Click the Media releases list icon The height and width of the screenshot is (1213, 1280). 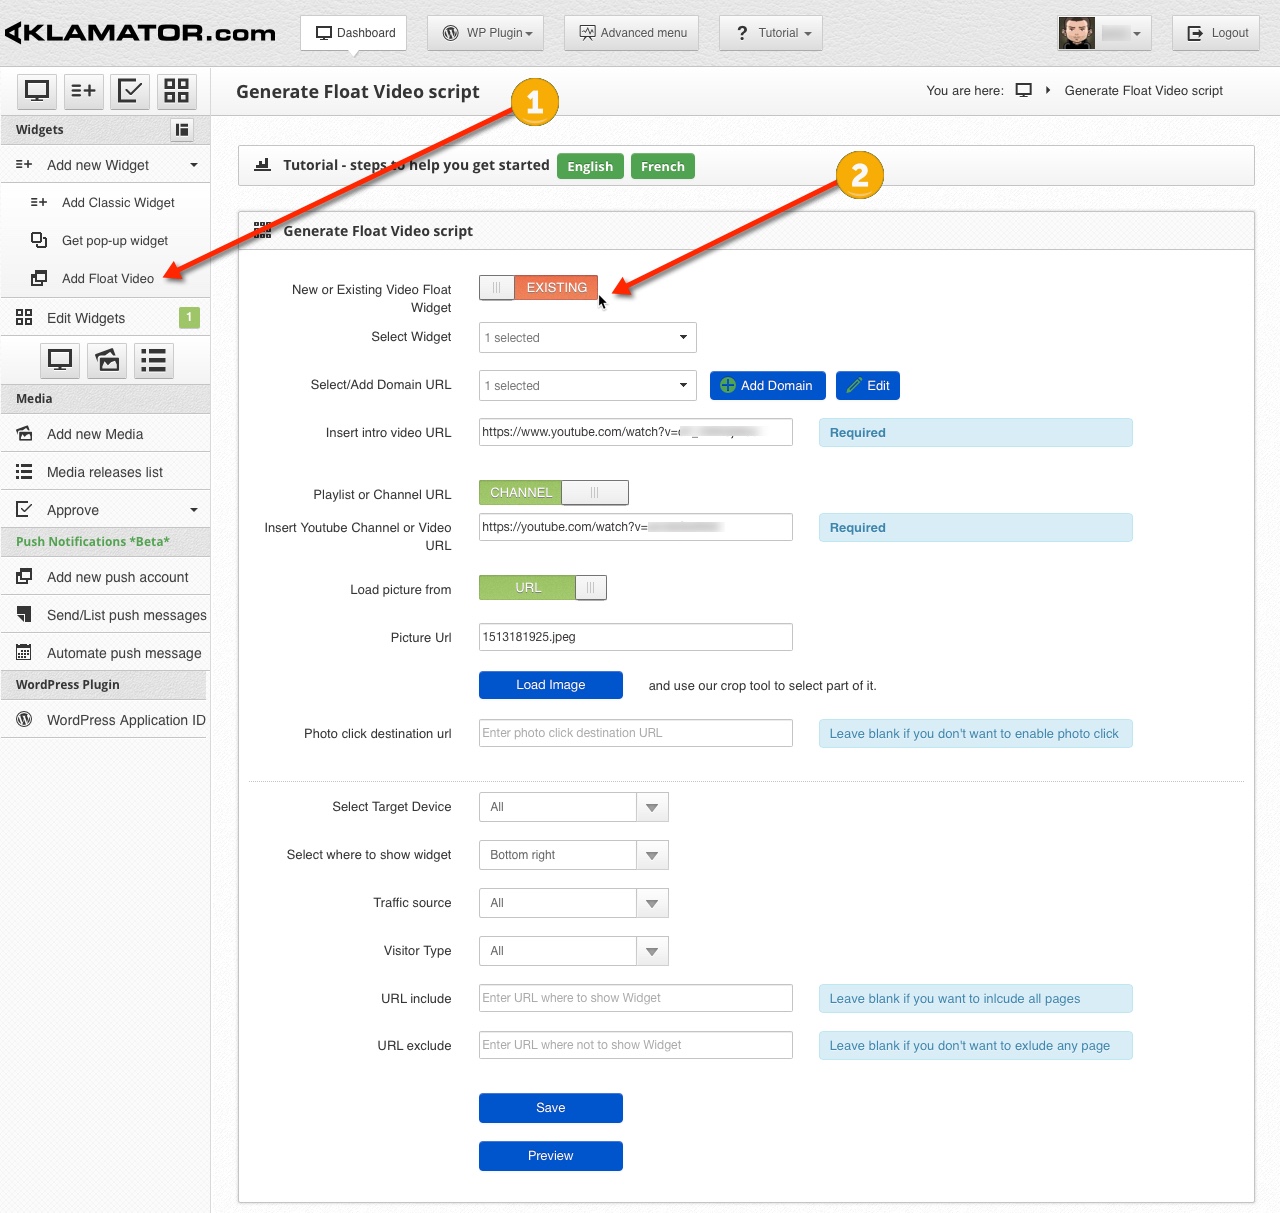coord(24,472)
